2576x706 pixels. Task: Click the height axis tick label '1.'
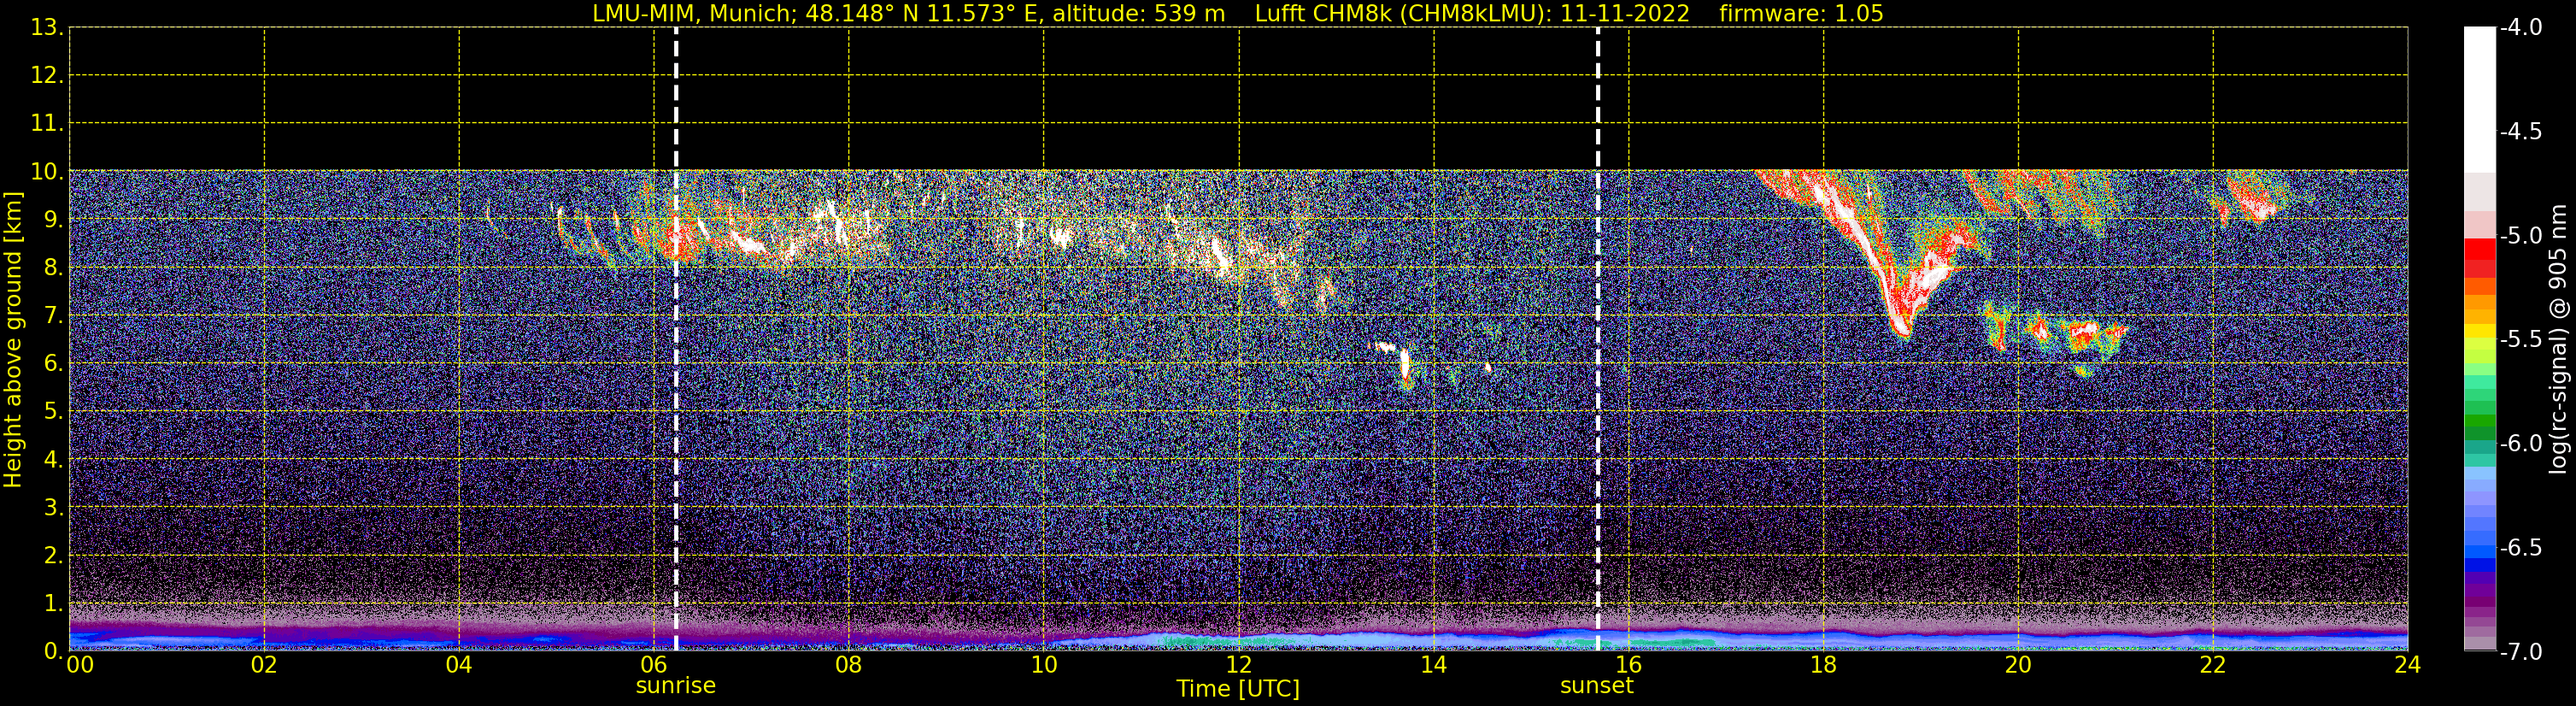[x=53, y=604]
